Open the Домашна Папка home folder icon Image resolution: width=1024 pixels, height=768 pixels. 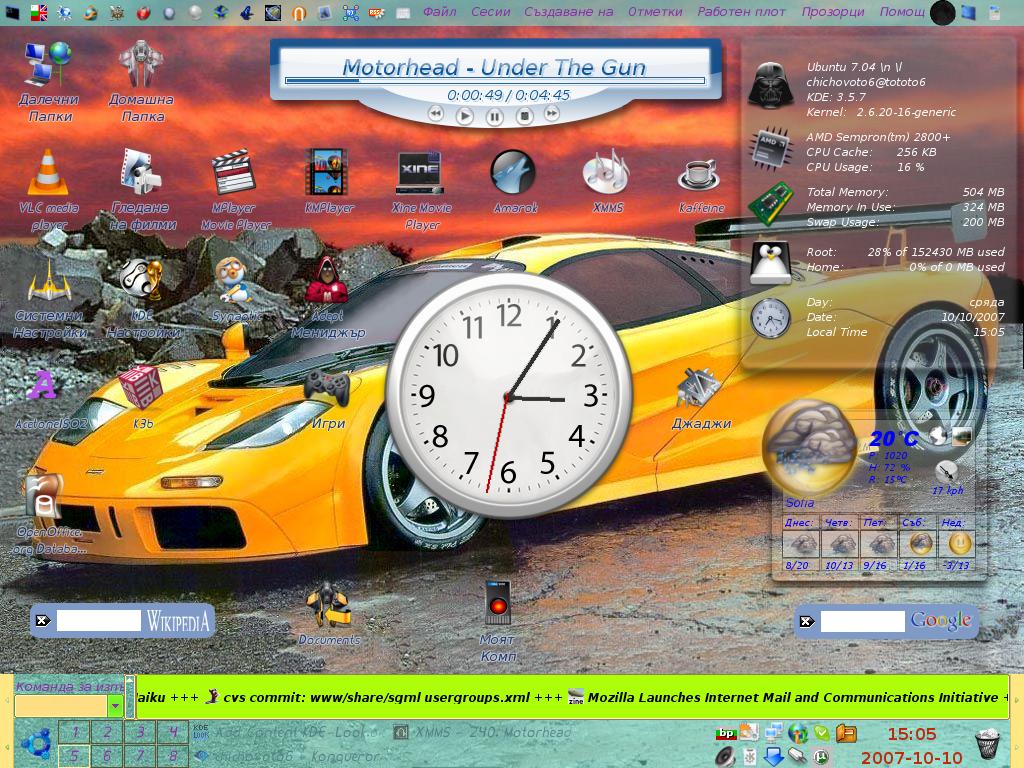[140, 65]
